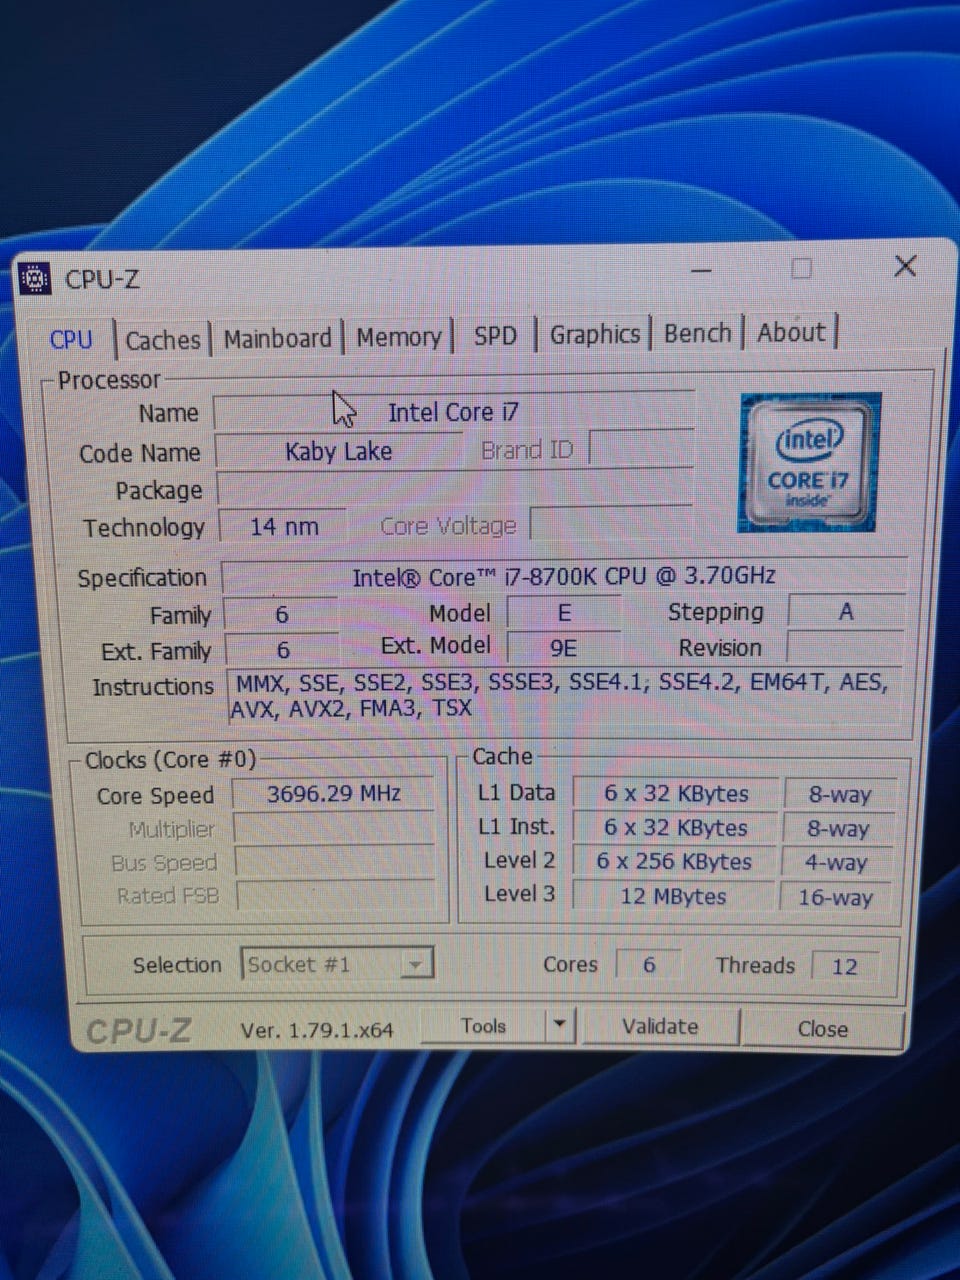Open the Graphics tab
Image resolution: width=960 pixels, height=1280 pixels.
pos(594,334)
